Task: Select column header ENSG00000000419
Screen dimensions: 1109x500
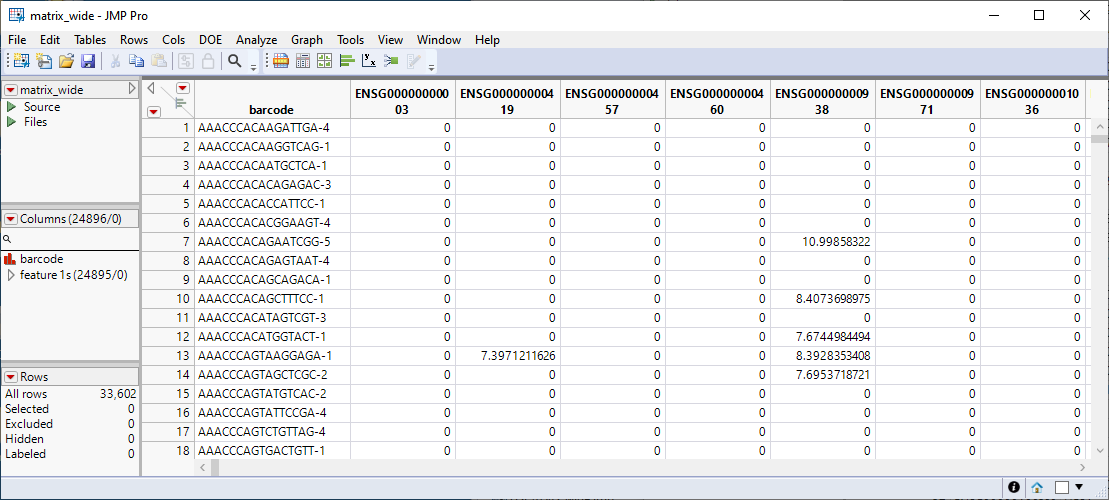Action: [508, 101]
